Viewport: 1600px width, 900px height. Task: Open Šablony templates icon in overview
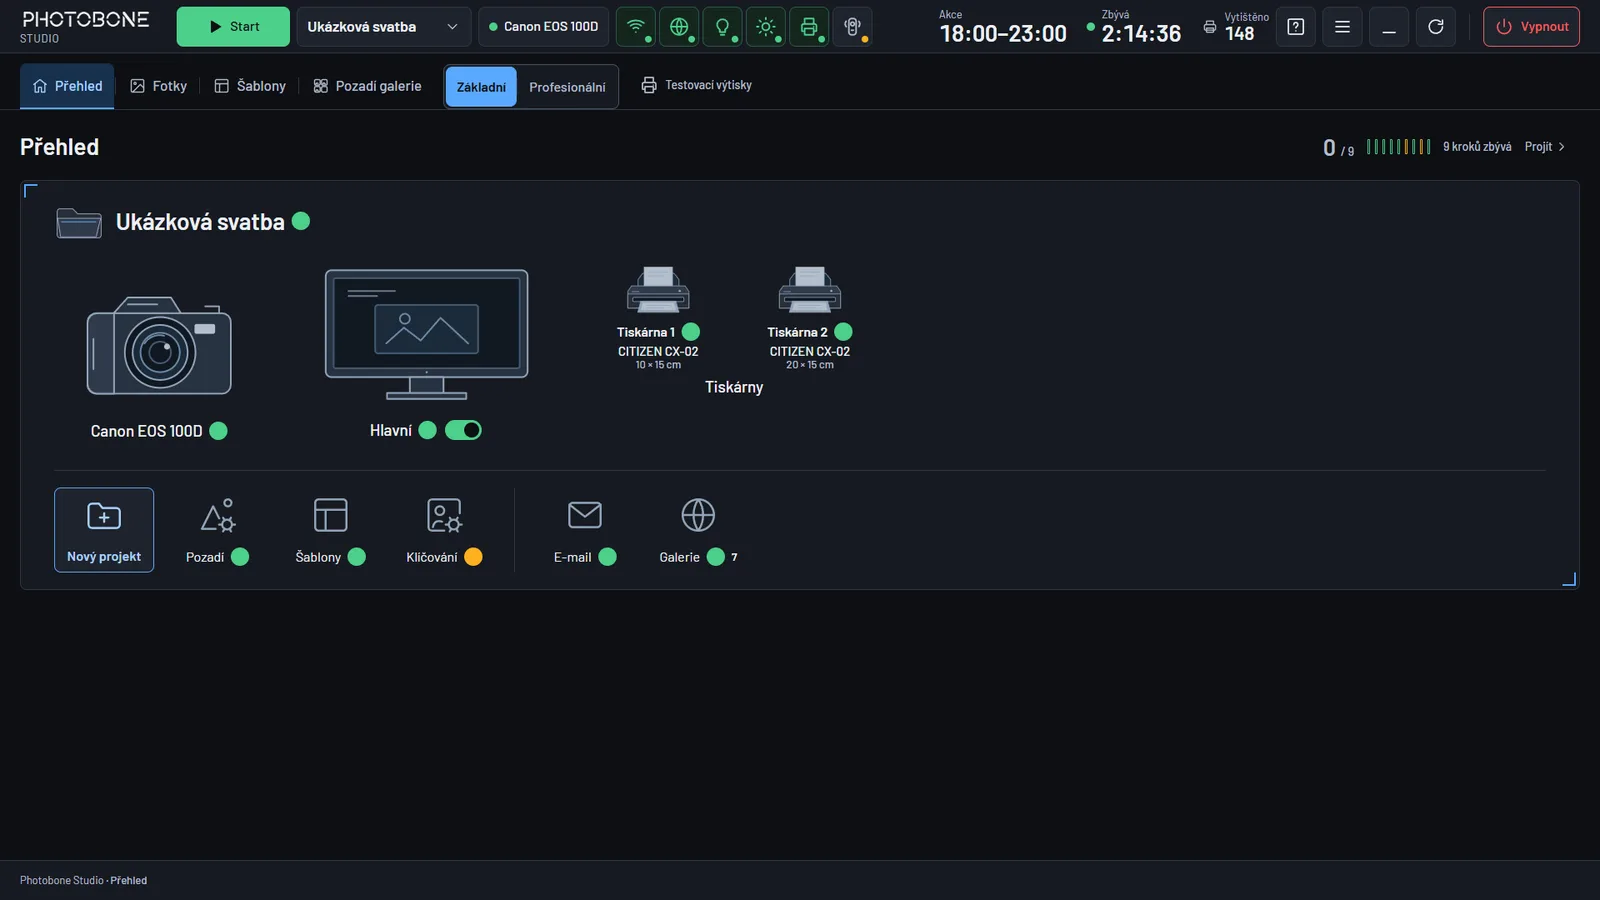(x=330, y=515)
